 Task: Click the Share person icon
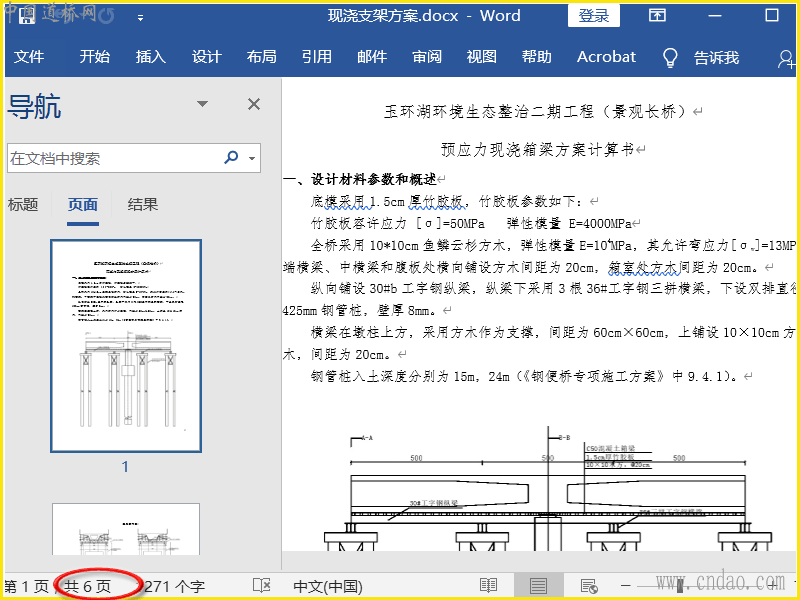[x=786, y=59]
